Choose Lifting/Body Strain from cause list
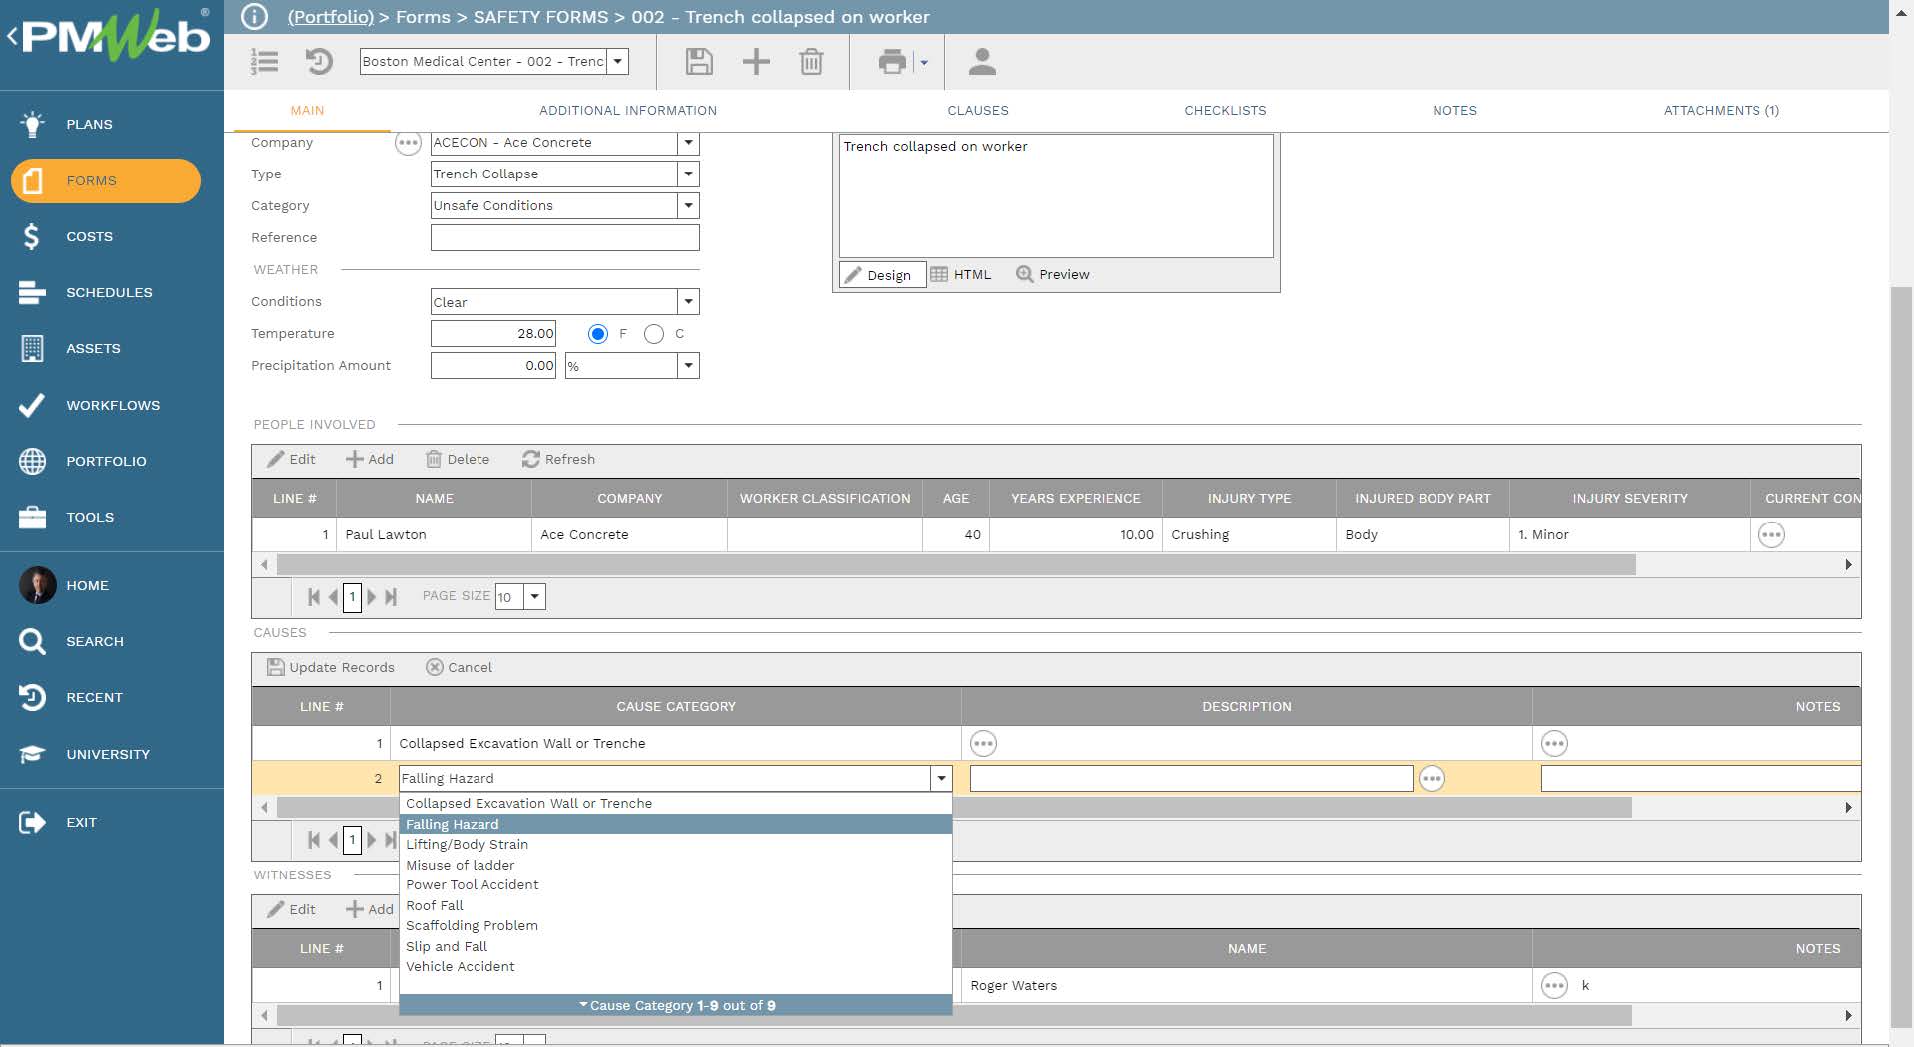Viewport: 1914px width, 1047px height. tap(675, 844)
